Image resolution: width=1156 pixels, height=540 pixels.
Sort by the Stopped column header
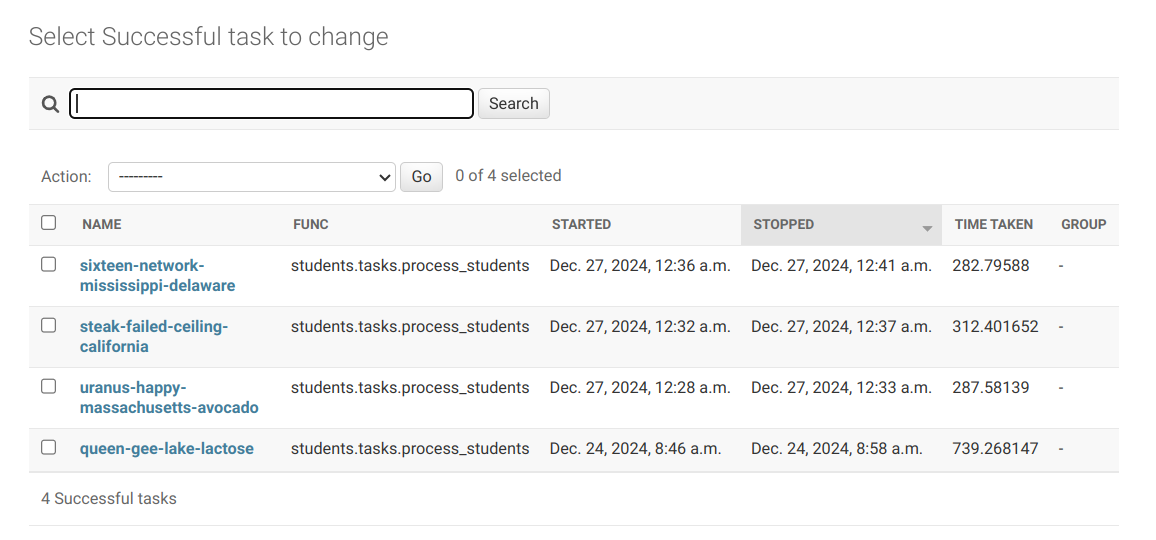(x=784, y=224)
